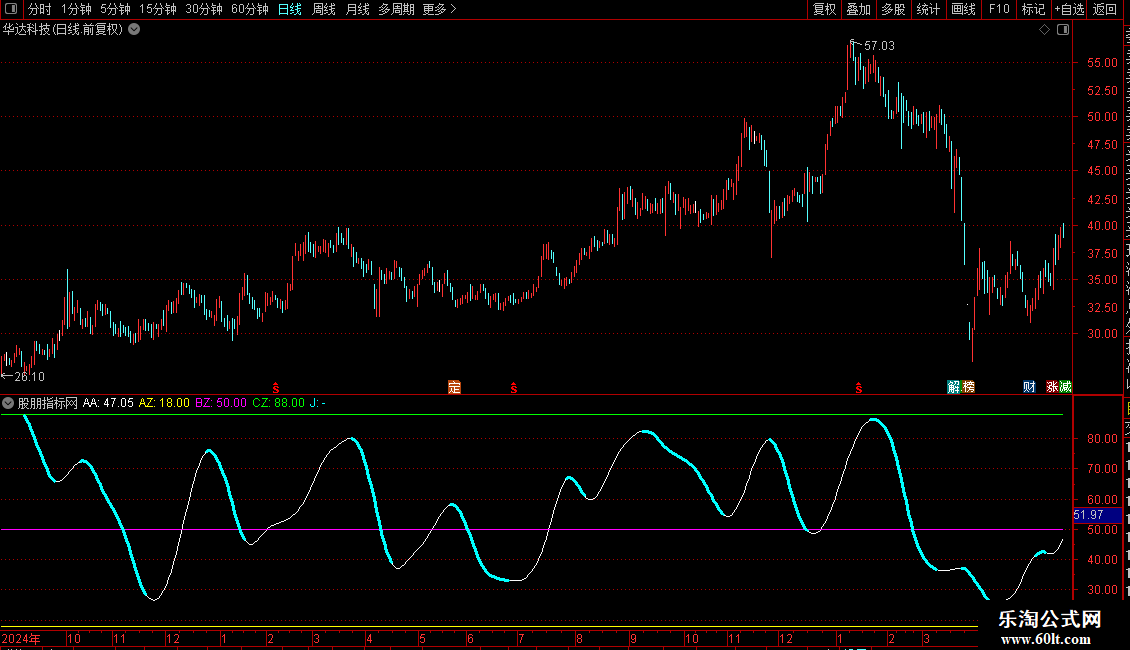Click the 60.00 indicator axis label
Viewport: 1130px width, 650px height.
pyautogui.click(x=1103, y=499)
